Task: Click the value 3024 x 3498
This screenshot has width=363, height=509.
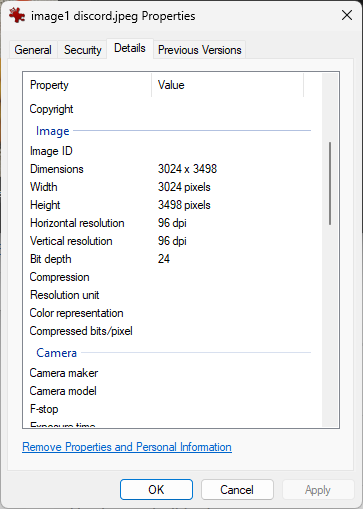Action: (187, 169)
